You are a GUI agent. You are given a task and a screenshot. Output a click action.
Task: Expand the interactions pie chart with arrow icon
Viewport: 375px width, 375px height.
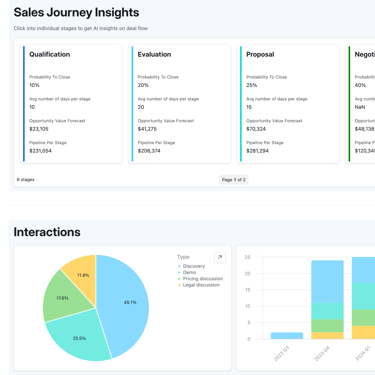click(x=220, y=257)
